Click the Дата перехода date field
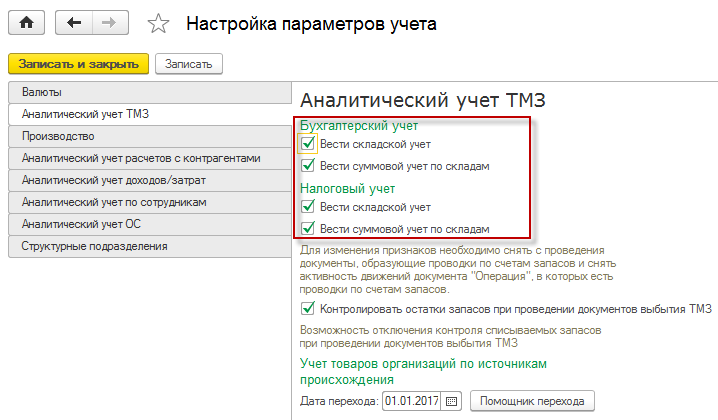 pos(410,401)
